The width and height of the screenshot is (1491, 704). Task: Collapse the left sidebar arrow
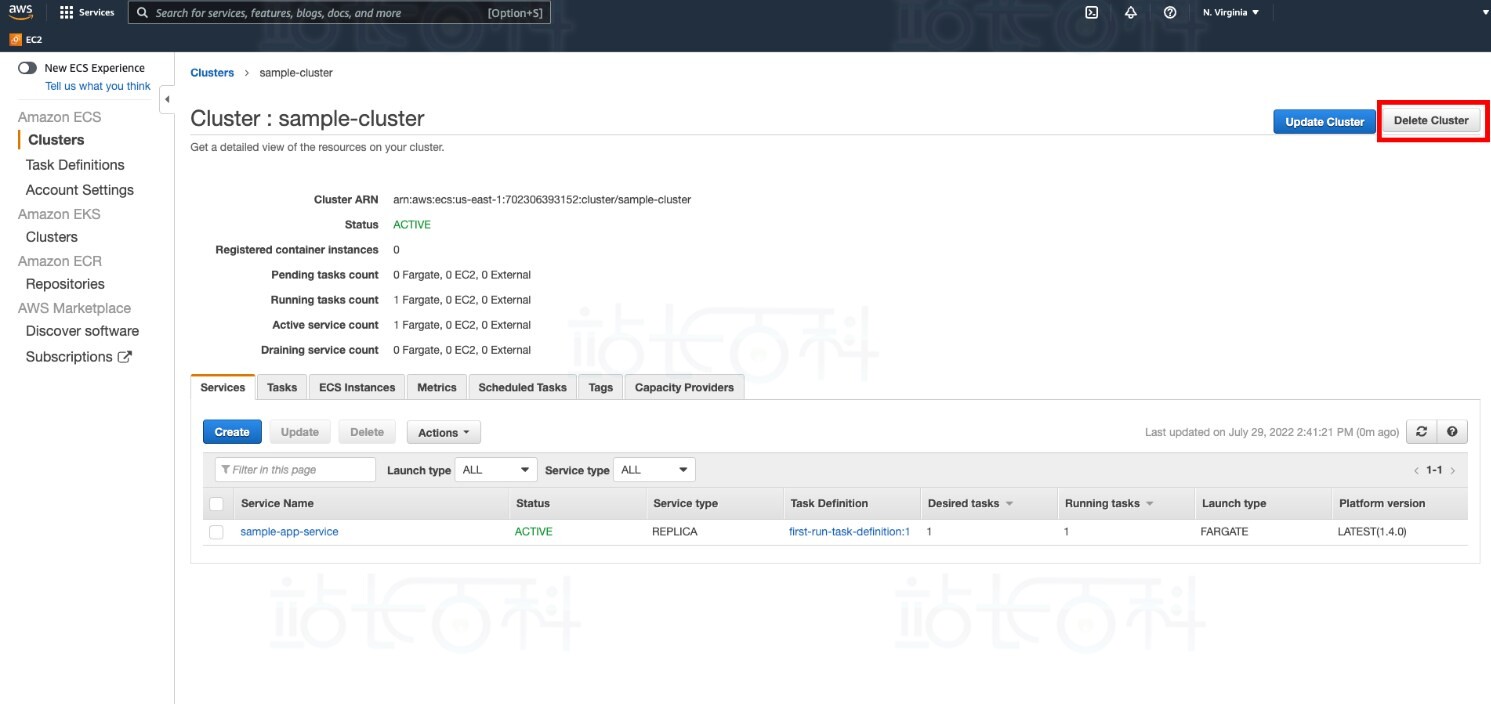click(167, 100)
